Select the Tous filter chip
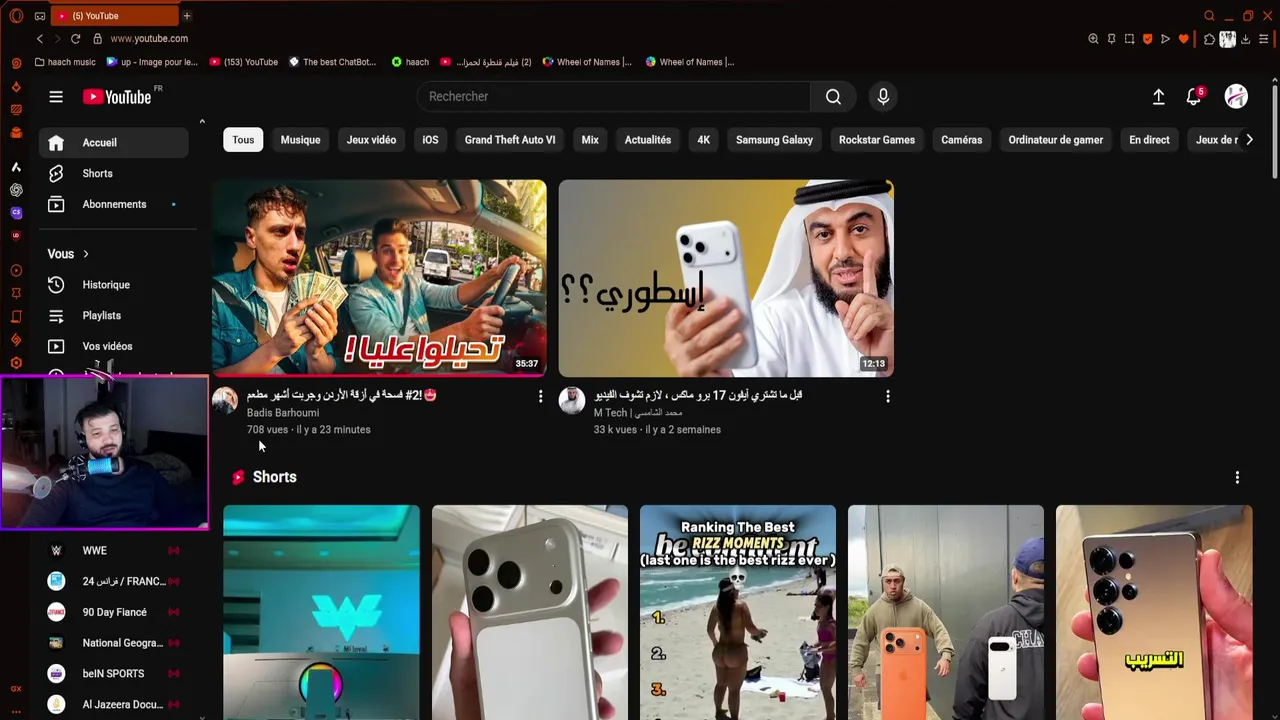The image size is (1280, 720). 243,140
